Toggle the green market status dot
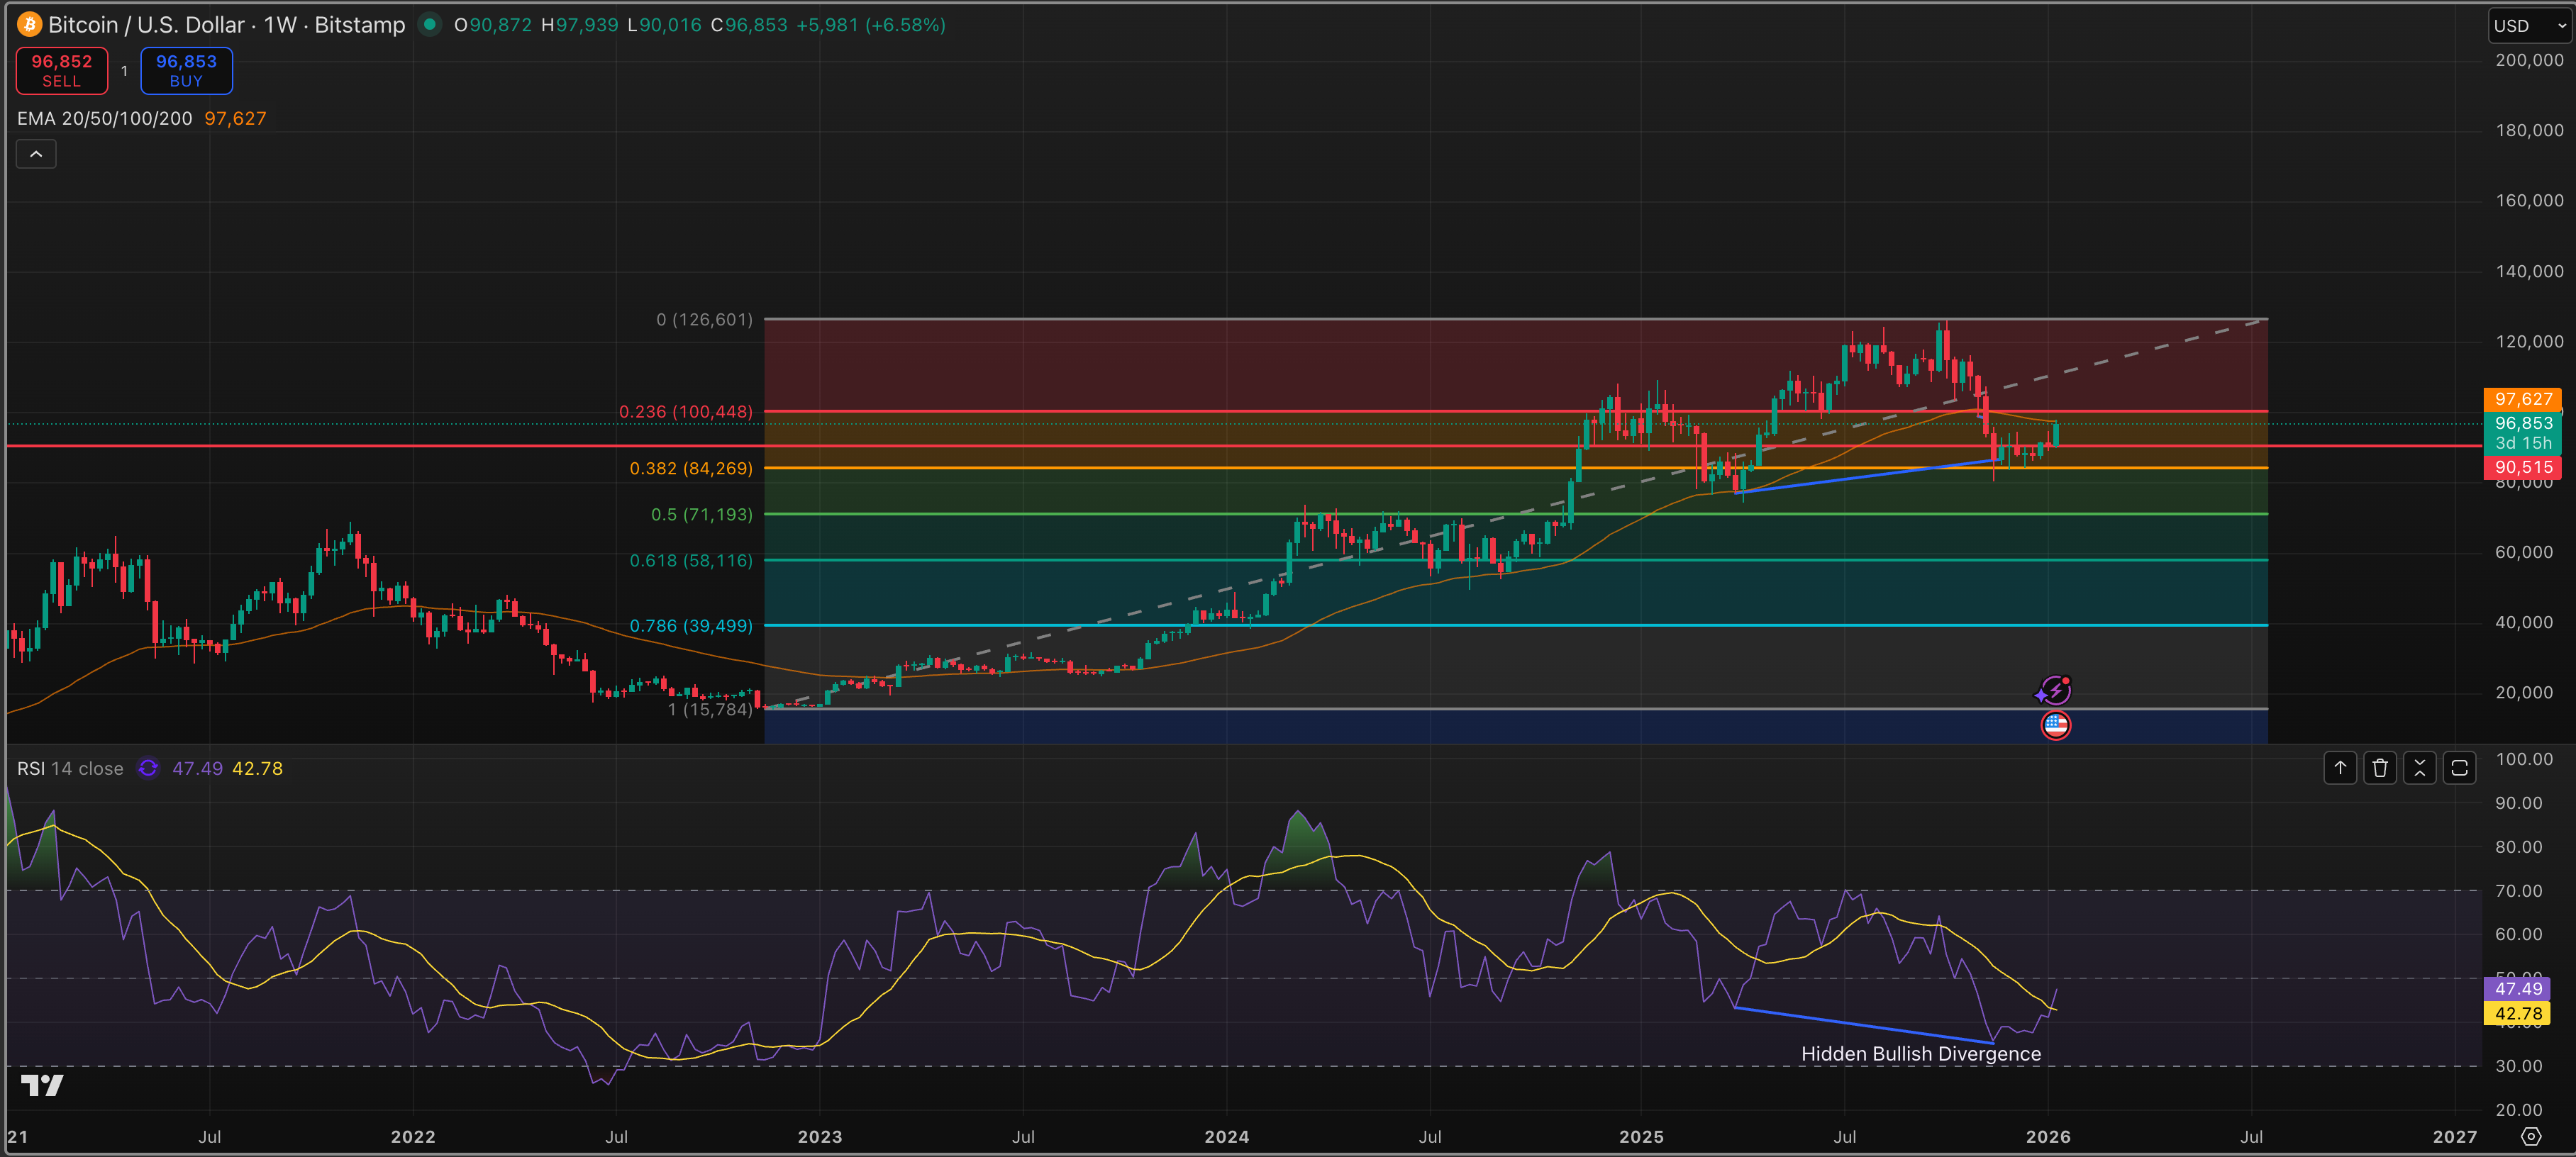The height and width of the screenshot is (1157, 2576). tap(429, 24)
